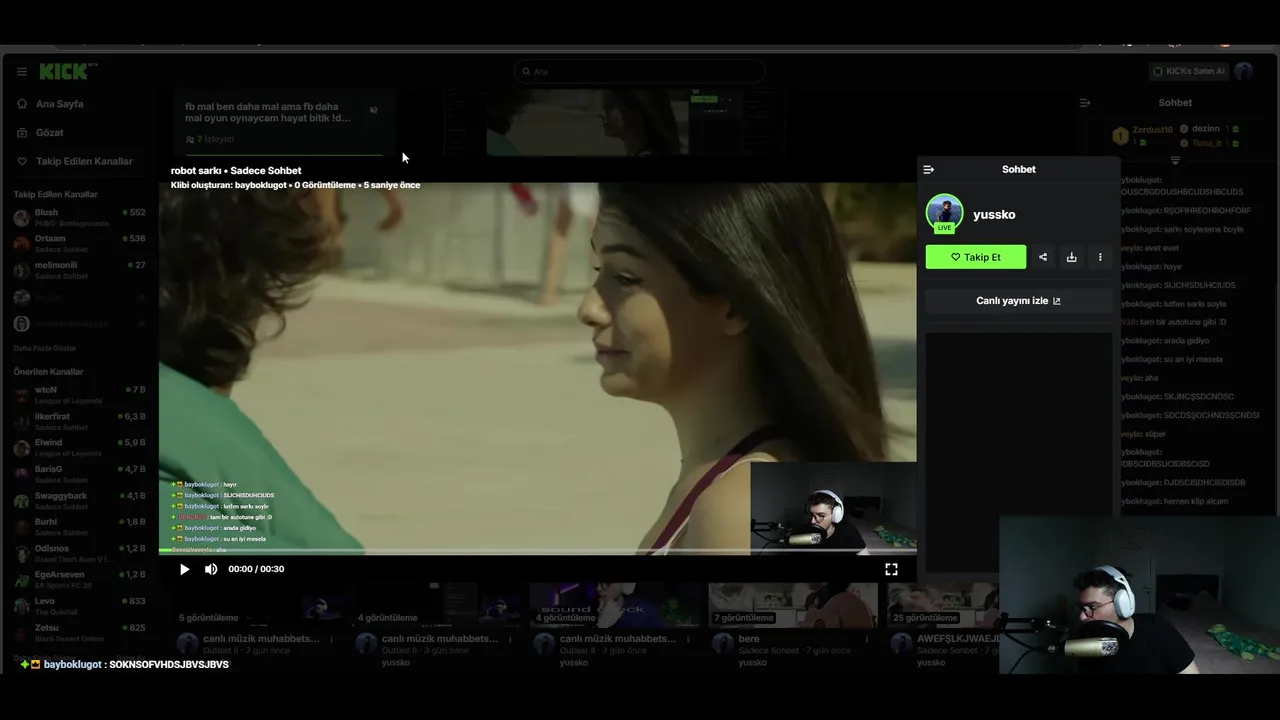Screen dimensions: 1280x720
Task: Click robot sarkı clip title
Action: pos(195,170)
